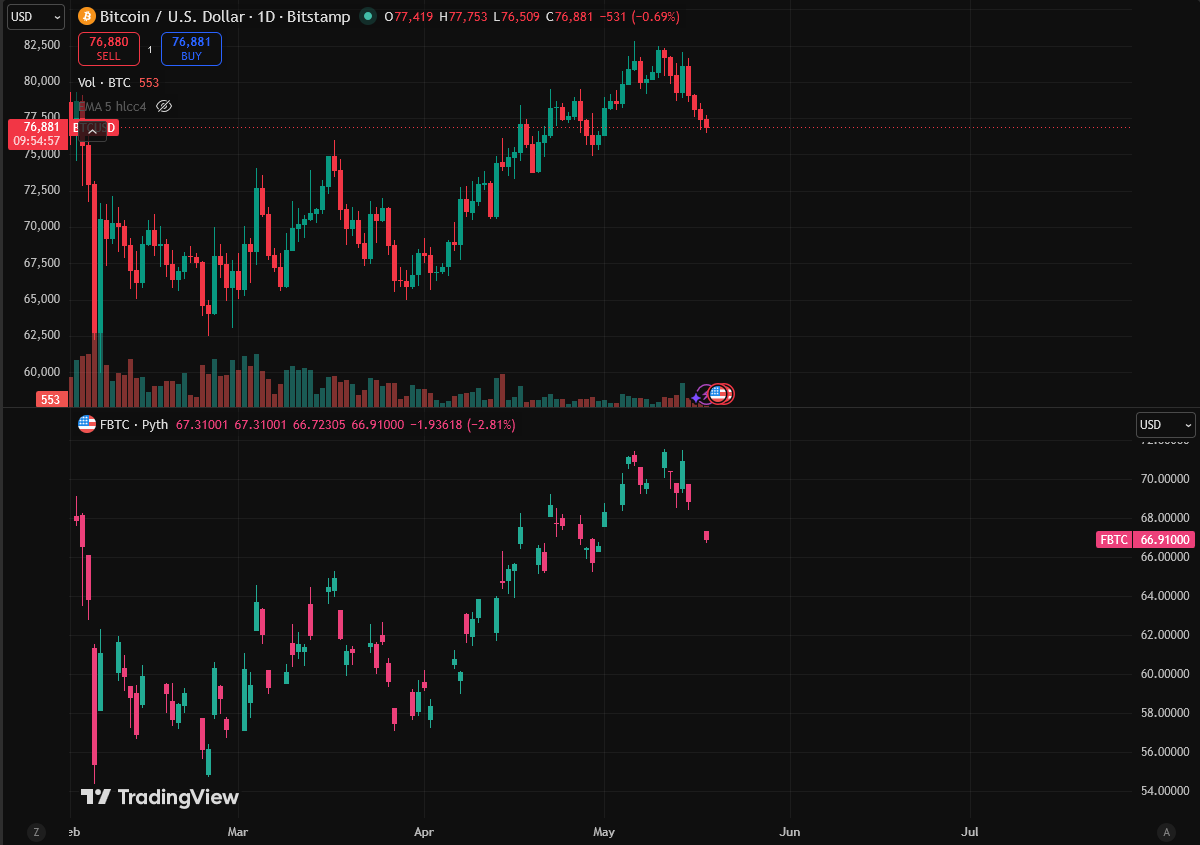The height and width of the screenshot is (845, 1200).
Task: Click the 66.91000 price axis label
Action: click(1164, 539)
